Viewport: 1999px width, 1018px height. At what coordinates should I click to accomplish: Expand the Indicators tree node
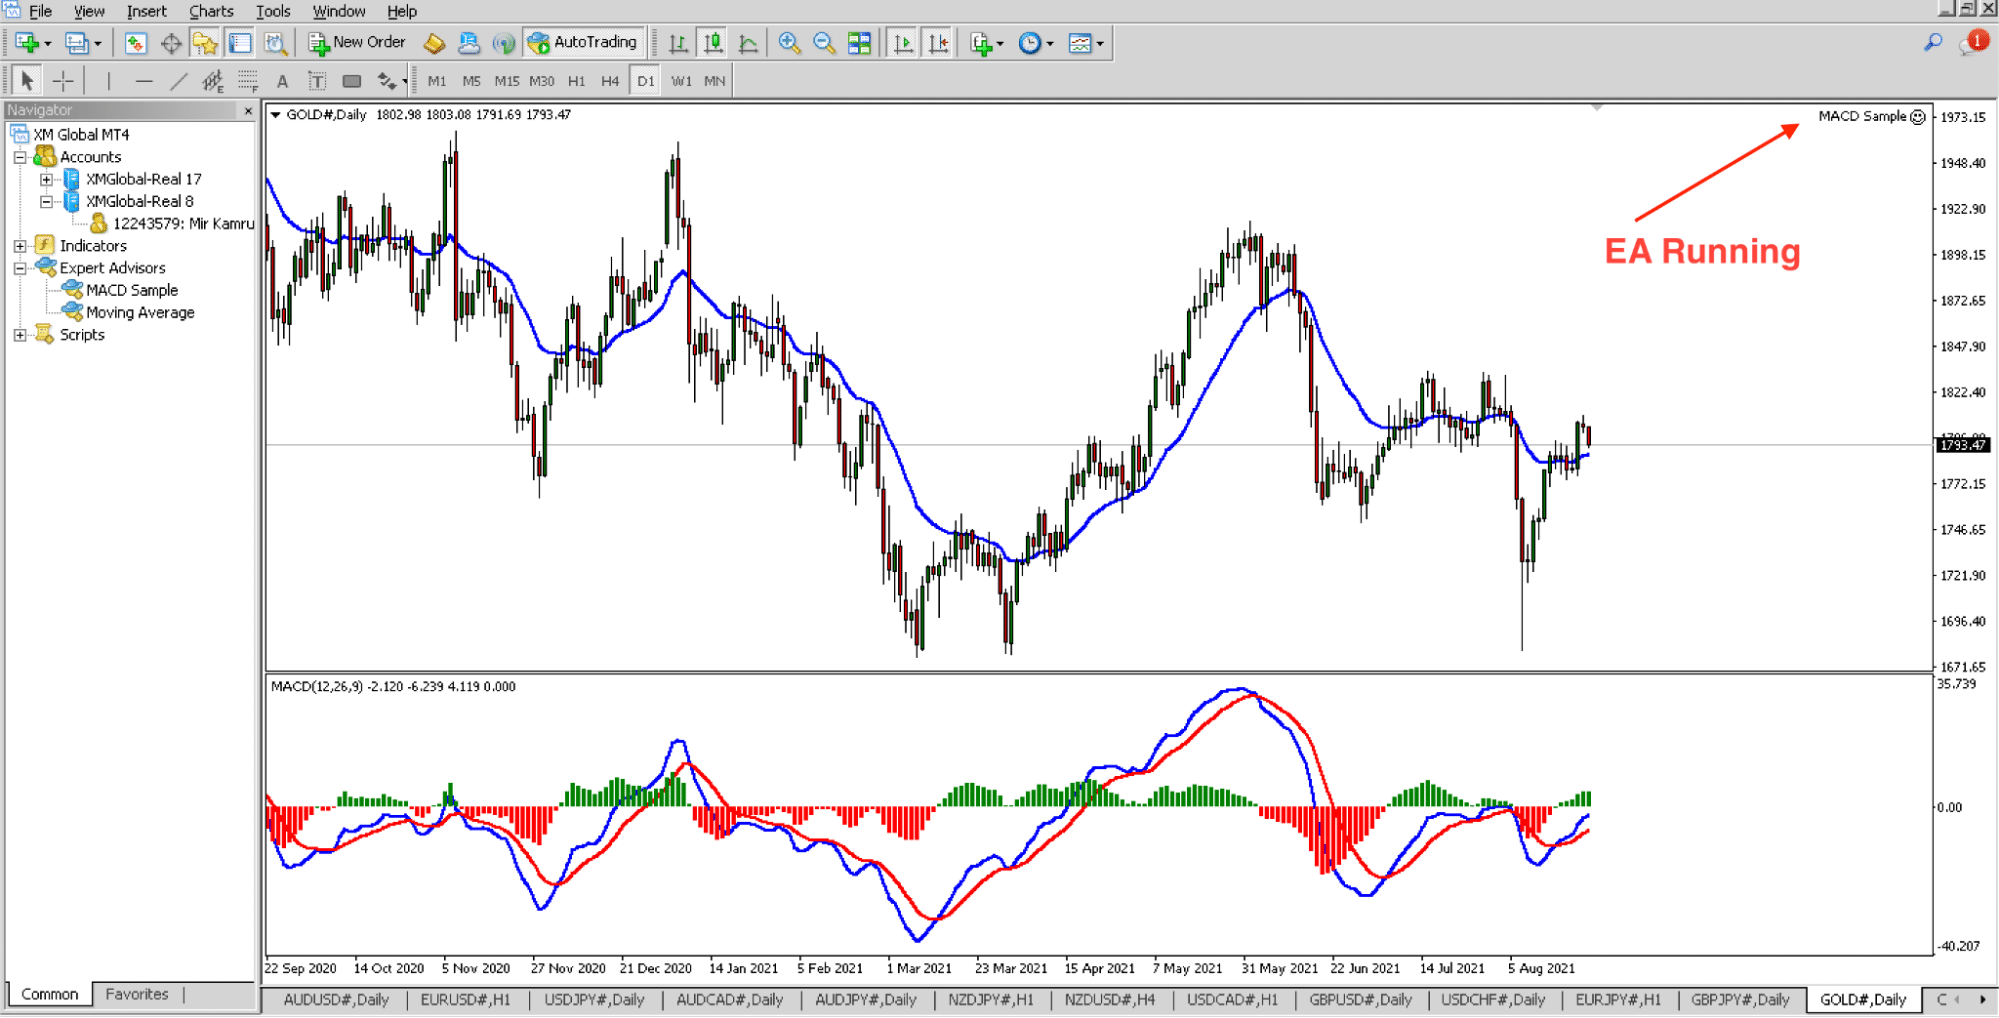pyautogui.click(x=20, y=246)
